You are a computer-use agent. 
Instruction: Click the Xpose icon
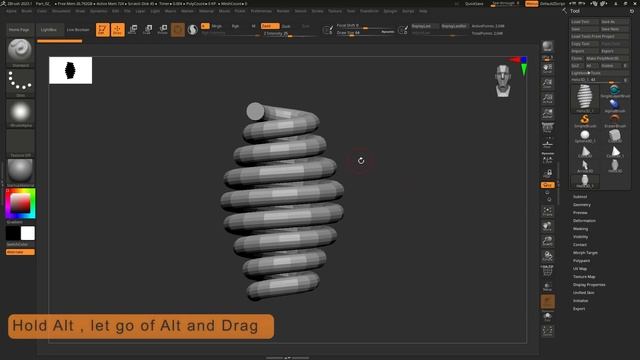coord(547,331)
